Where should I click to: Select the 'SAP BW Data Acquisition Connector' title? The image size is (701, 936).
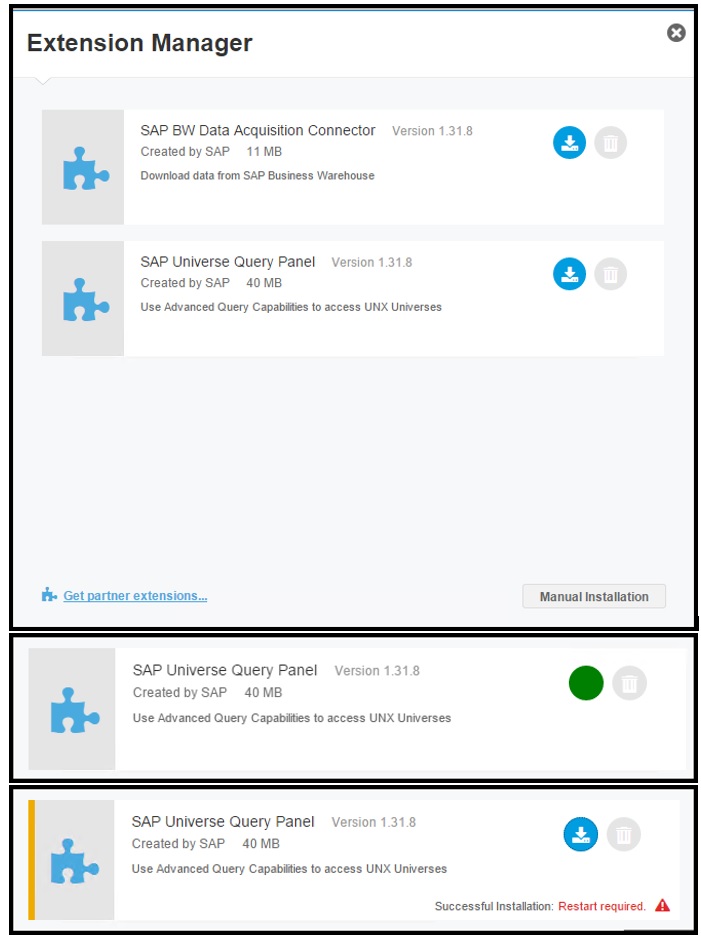pos(258,130)
